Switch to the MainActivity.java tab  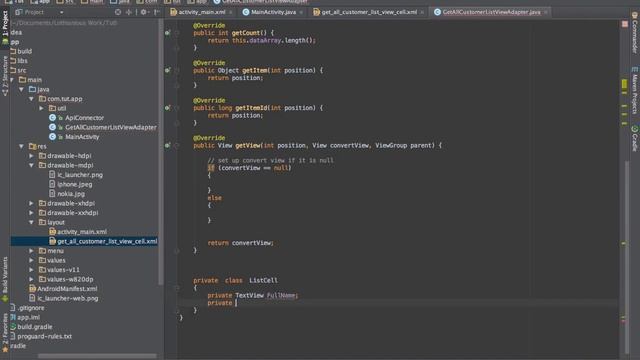273,12
